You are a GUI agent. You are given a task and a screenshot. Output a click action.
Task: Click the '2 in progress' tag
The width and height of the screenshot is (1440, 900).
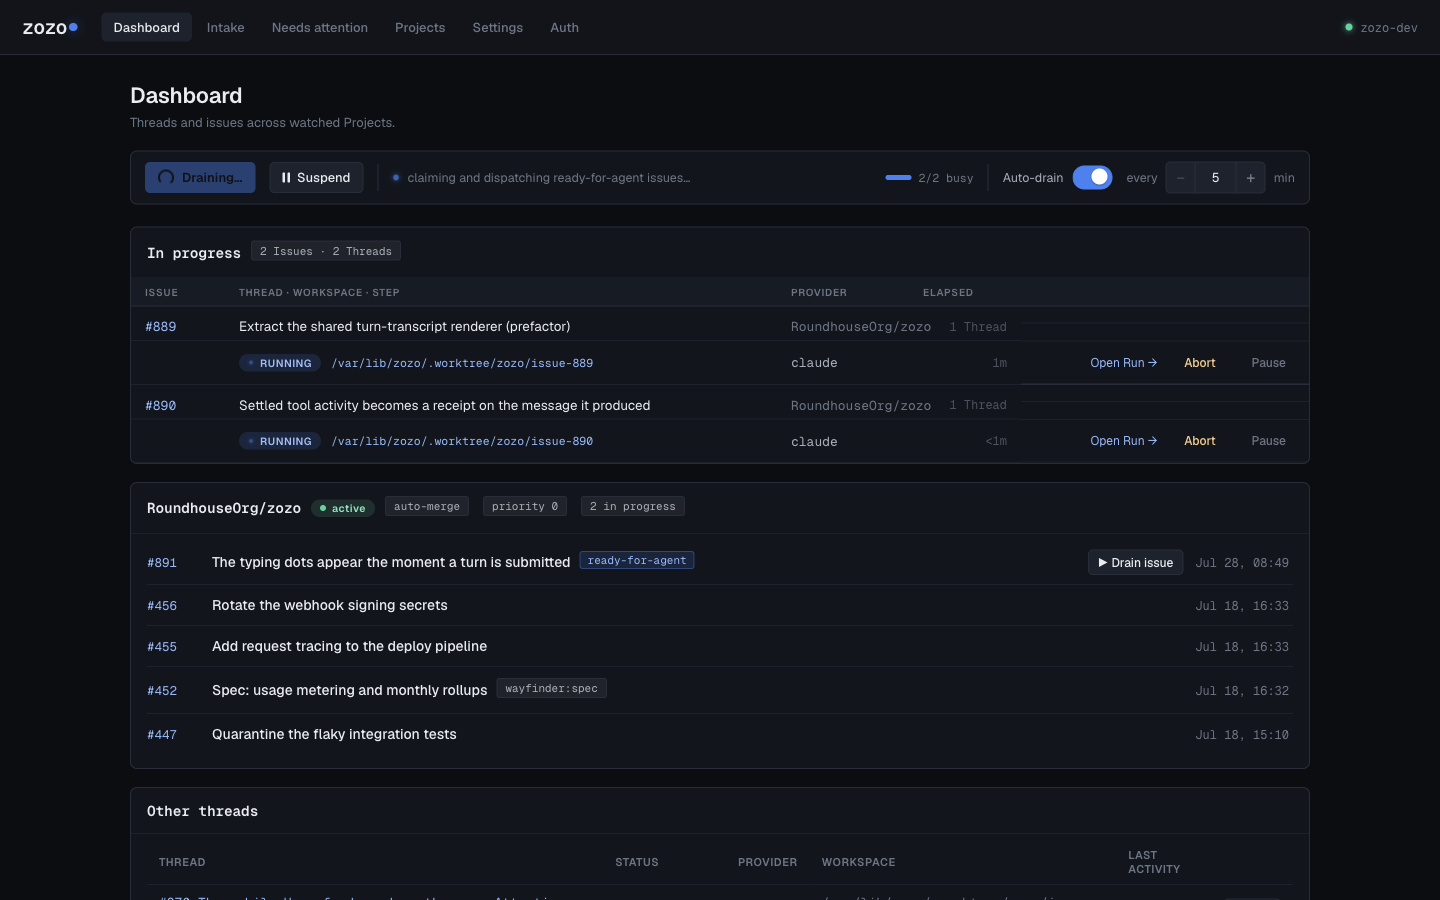point(633,506)
